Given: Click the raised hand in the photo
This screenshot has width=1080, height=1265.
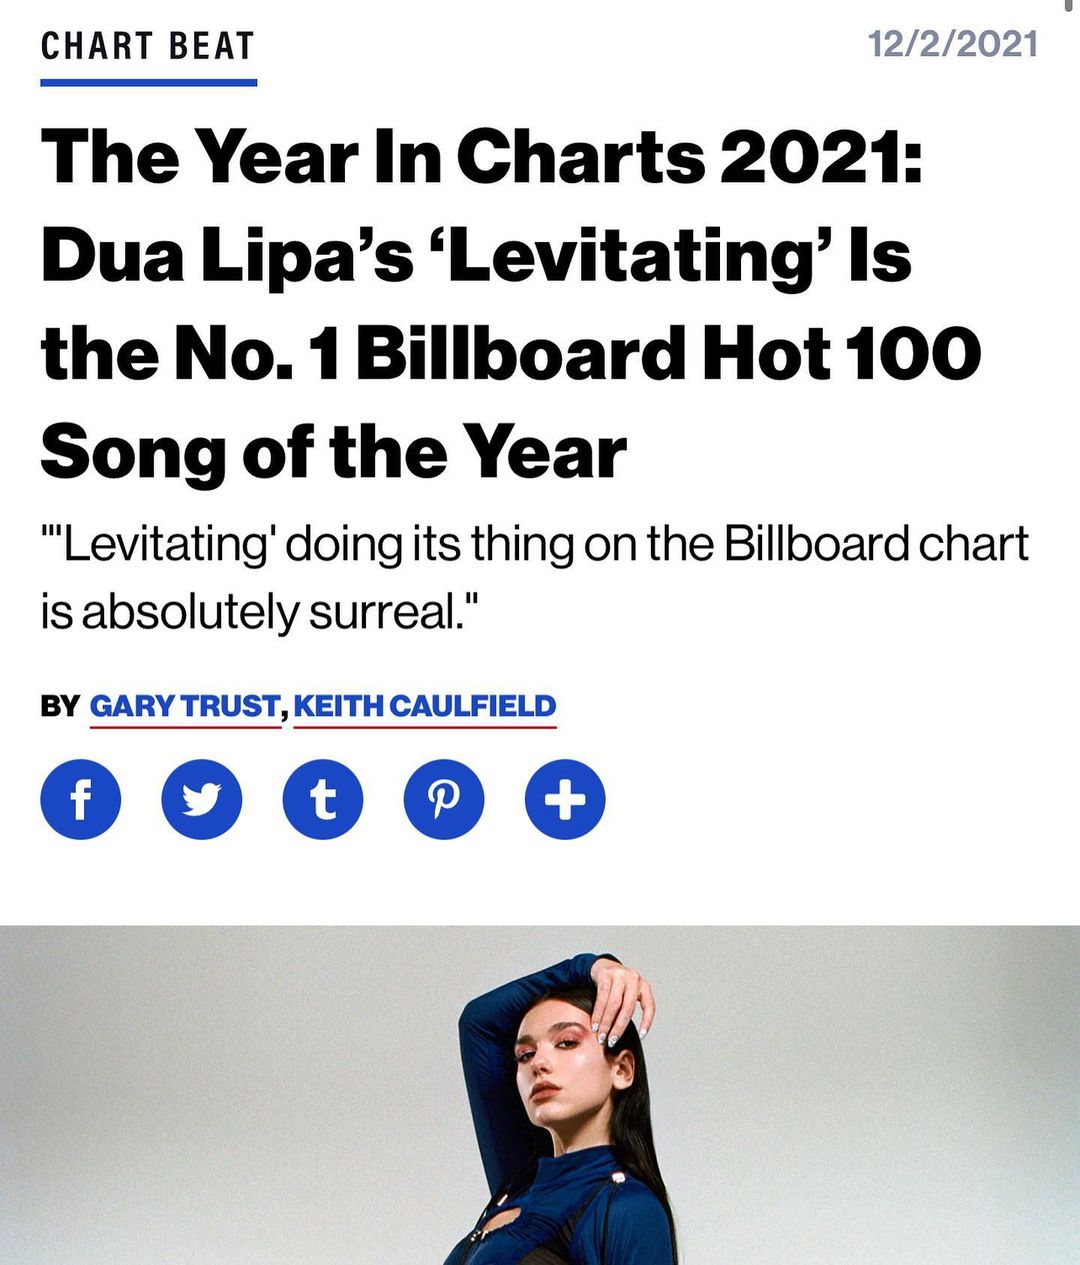Looking at the screenshot, I should [x=622, y=996].
